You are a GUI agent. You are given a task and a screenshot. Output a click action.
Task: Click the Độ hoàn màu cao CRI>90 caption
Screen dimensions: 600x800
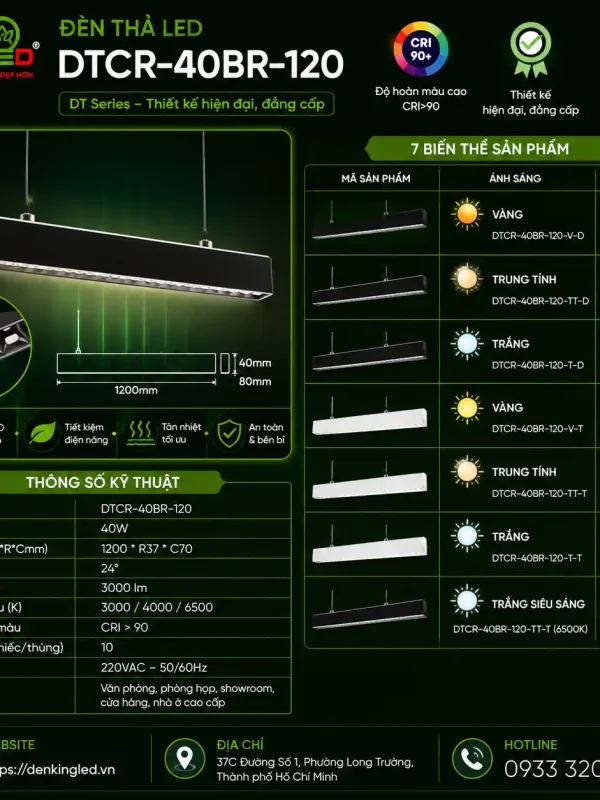point(421,98)
